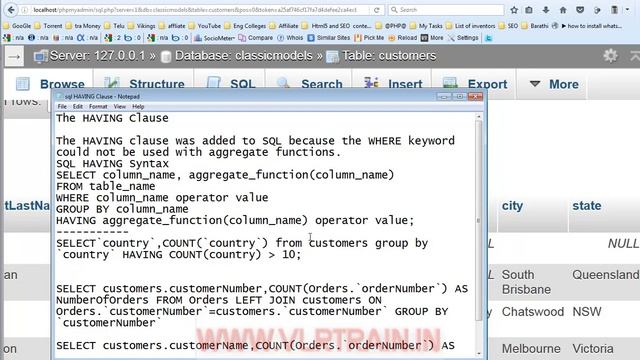Open the Eng Colleges bookmarks folder

tap(245, 26)
